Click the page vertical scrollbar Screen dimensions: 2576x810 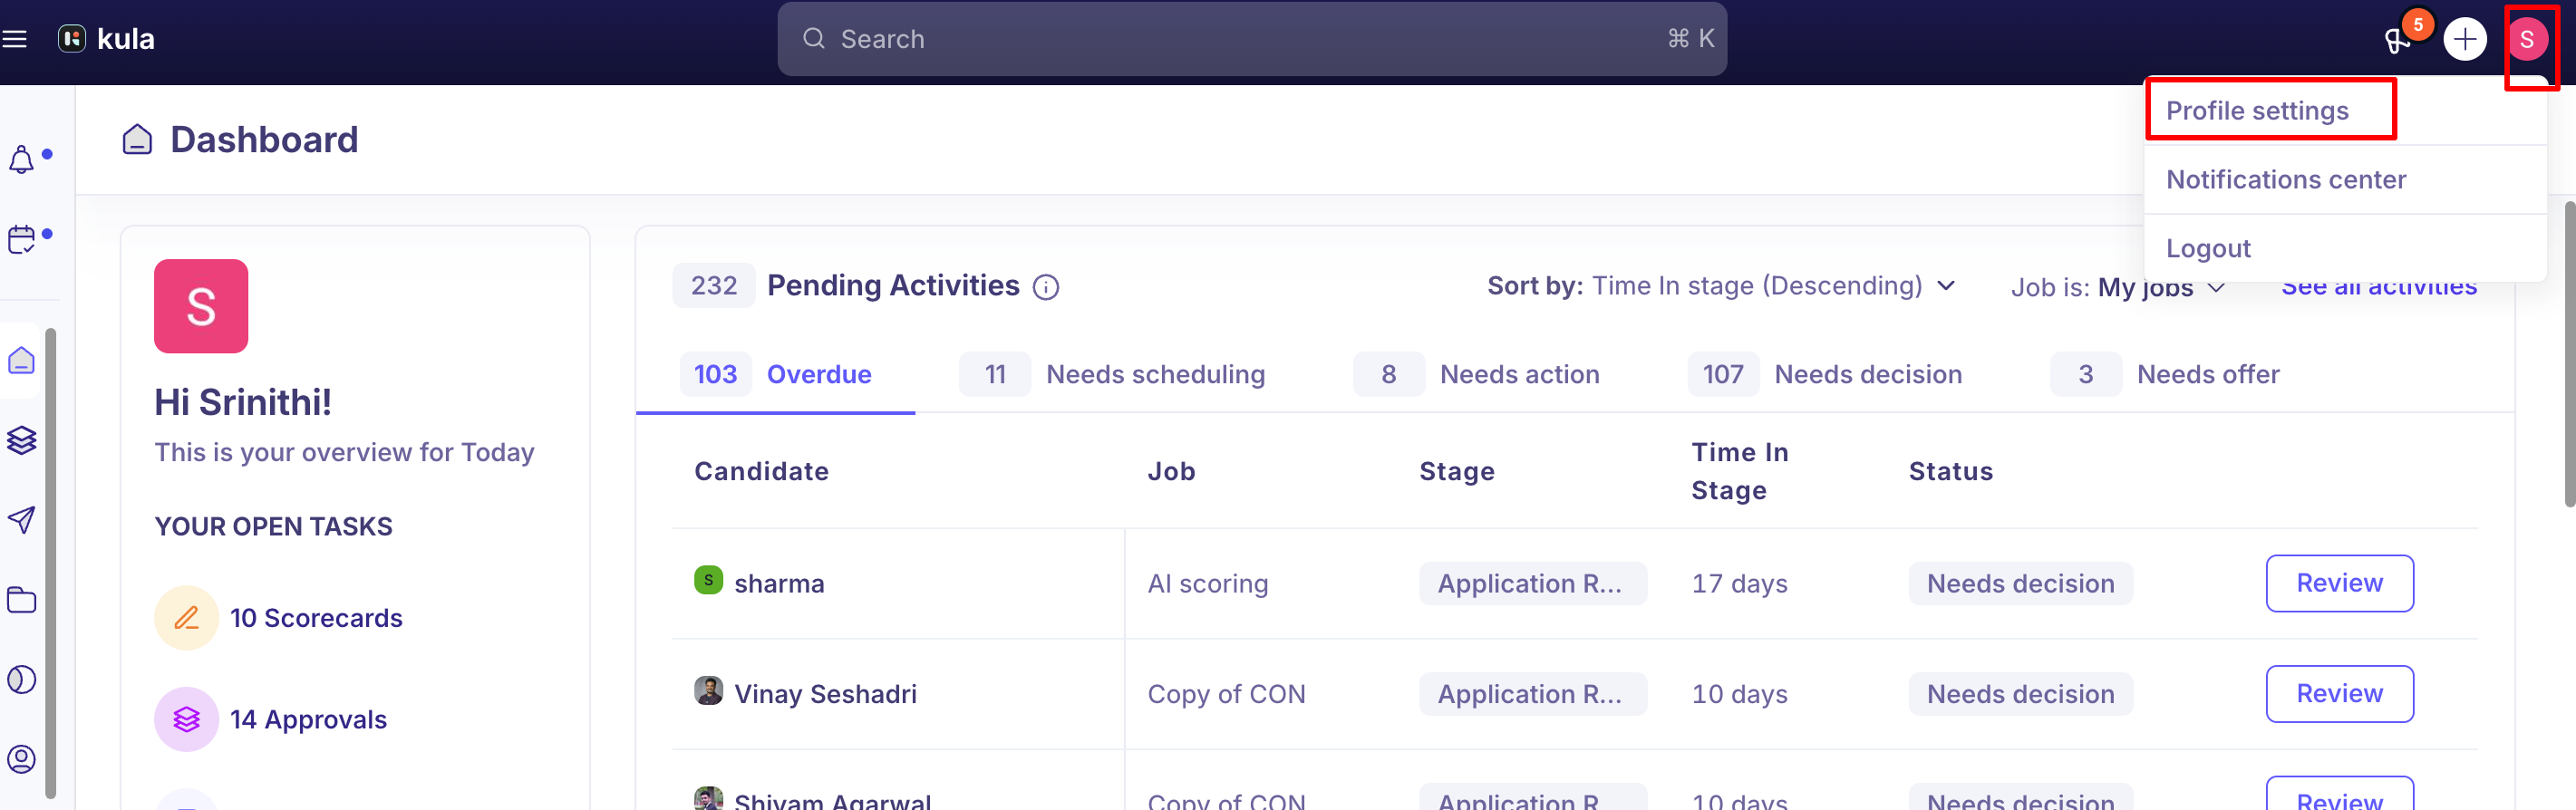(2568, 355)
